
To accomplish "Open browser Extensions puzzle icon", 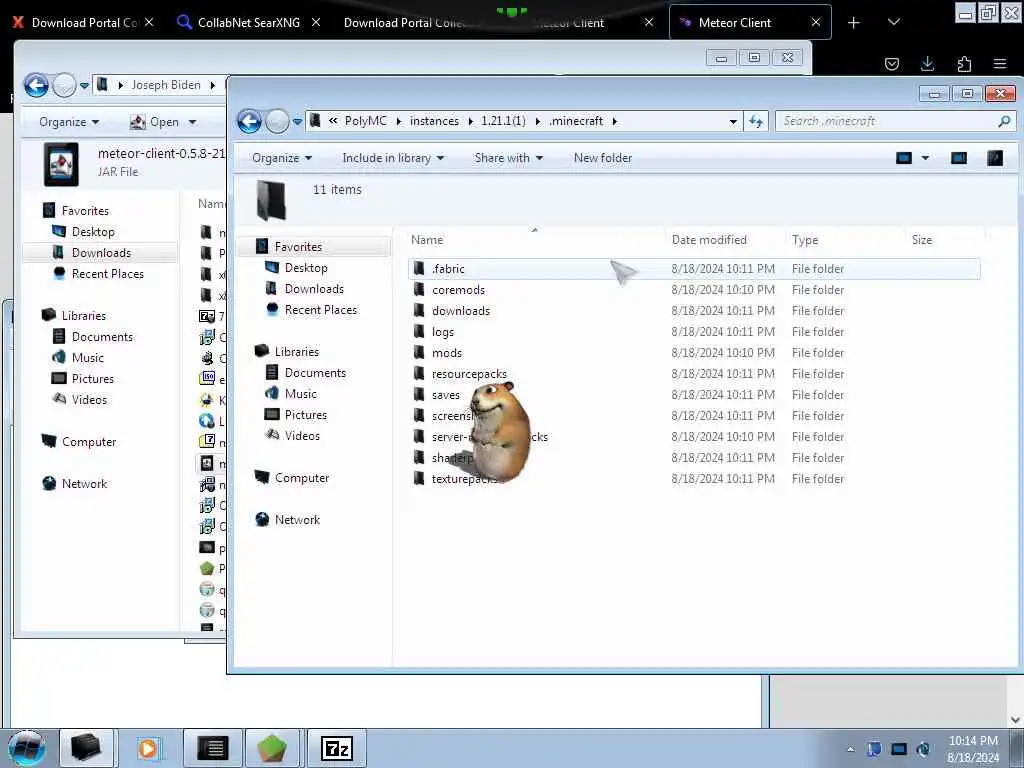I will click(x=964, y=63).
